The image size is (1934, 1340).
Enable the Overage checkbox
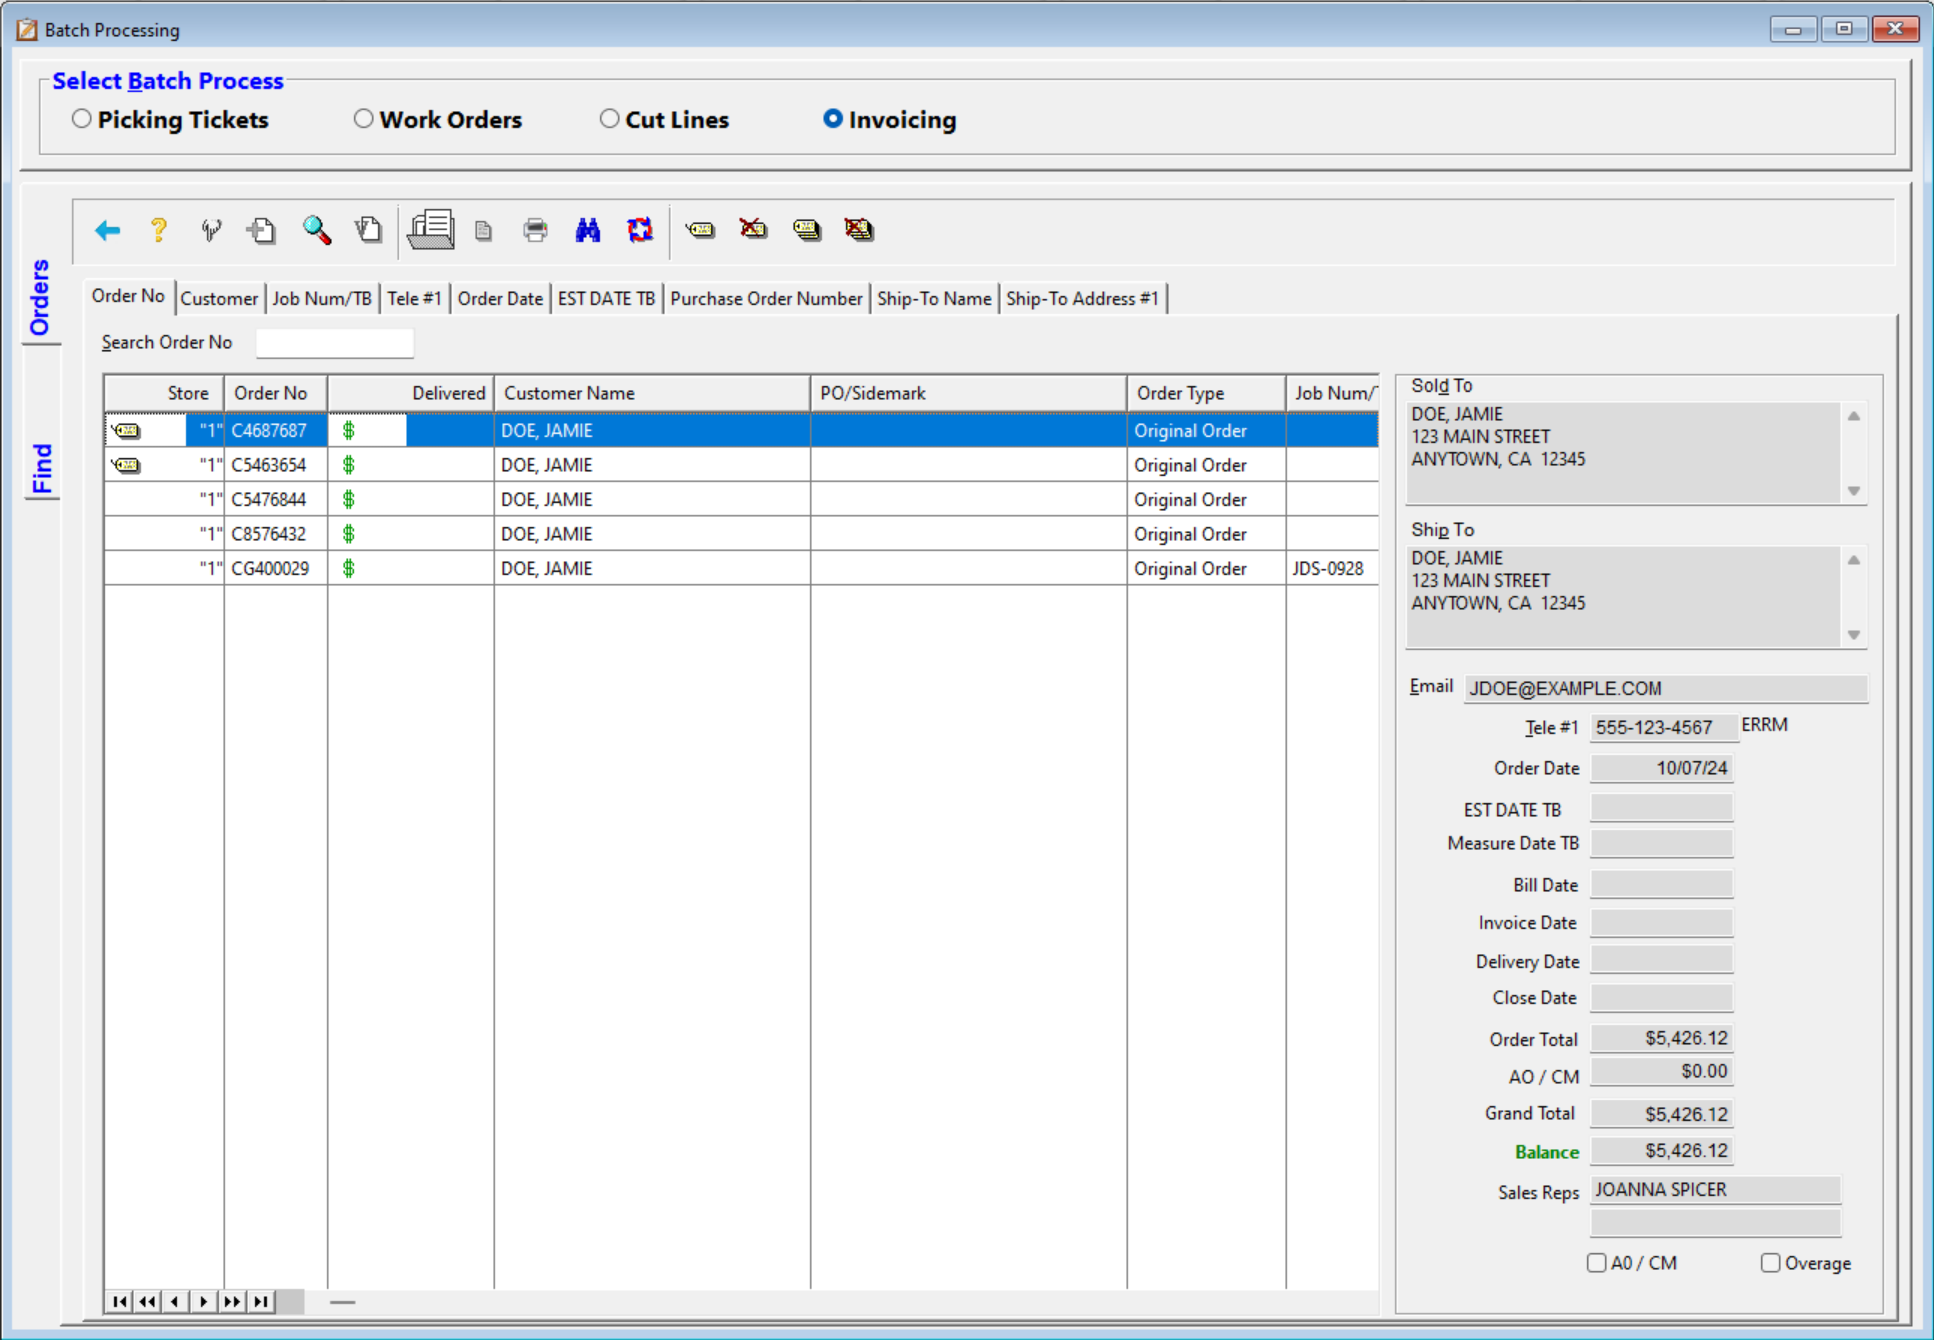pyautogui.click(x=1770, y=1263)
